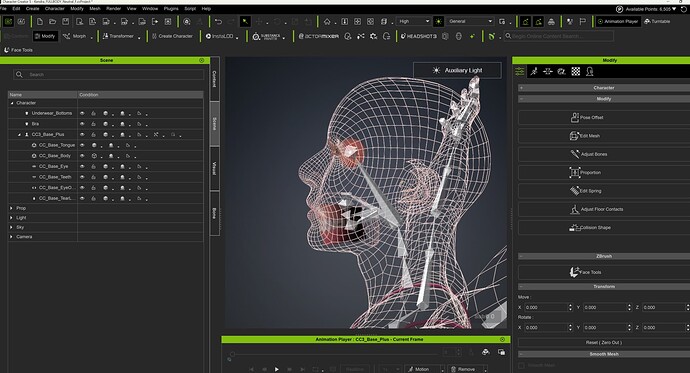Image resolution: width=690 pixels, height=373 pixels.
Task: Open the Mesh menu
Action: click(x=95, y=8)
